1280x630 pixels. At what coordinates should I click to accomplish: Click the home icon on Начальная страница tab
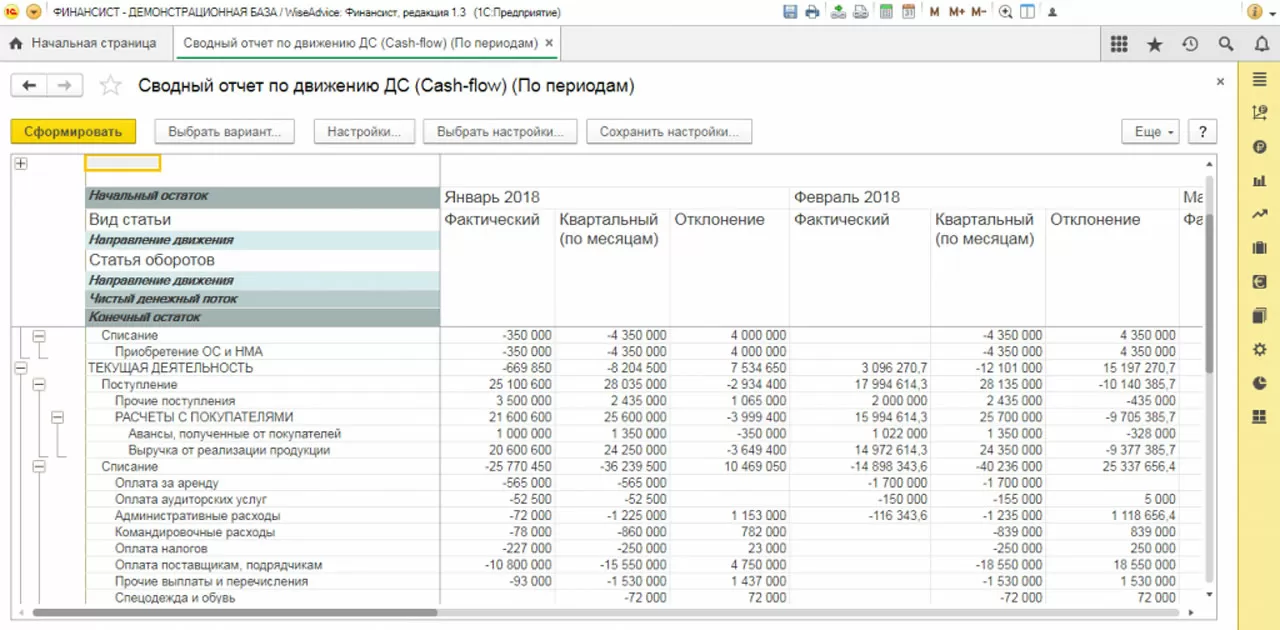pyautogui.click(x=15, y=44)
